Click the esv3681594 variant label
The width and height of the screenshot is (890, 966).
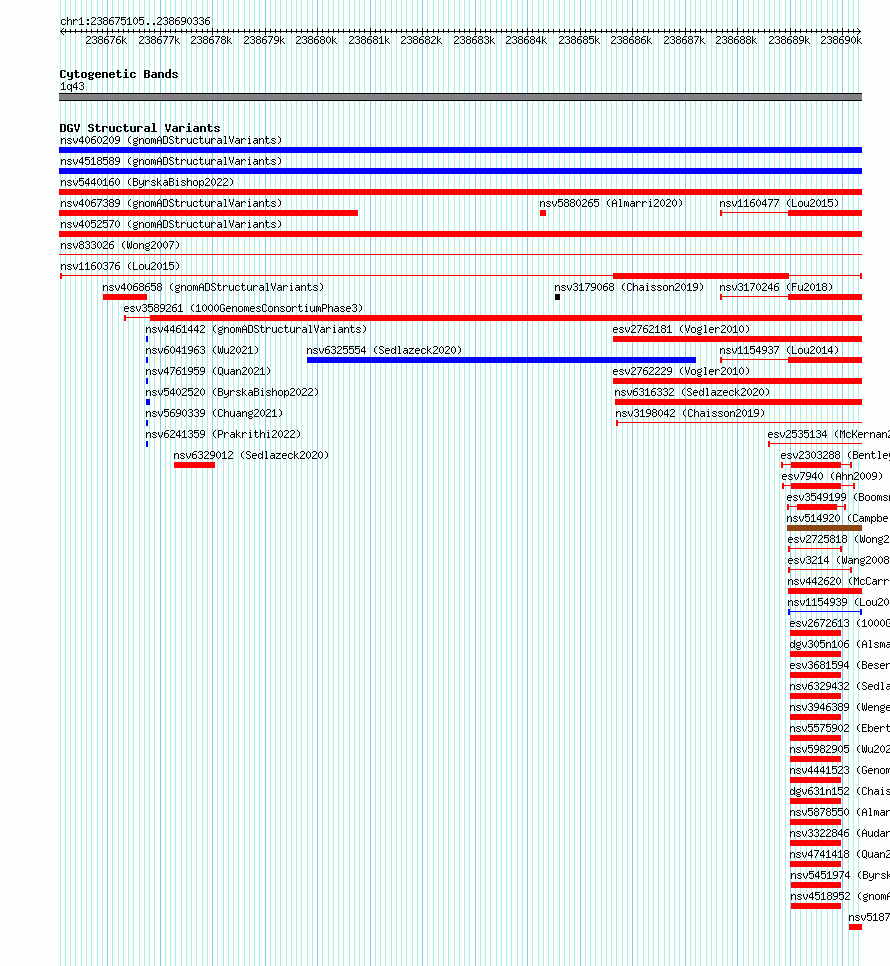[839, 664]
